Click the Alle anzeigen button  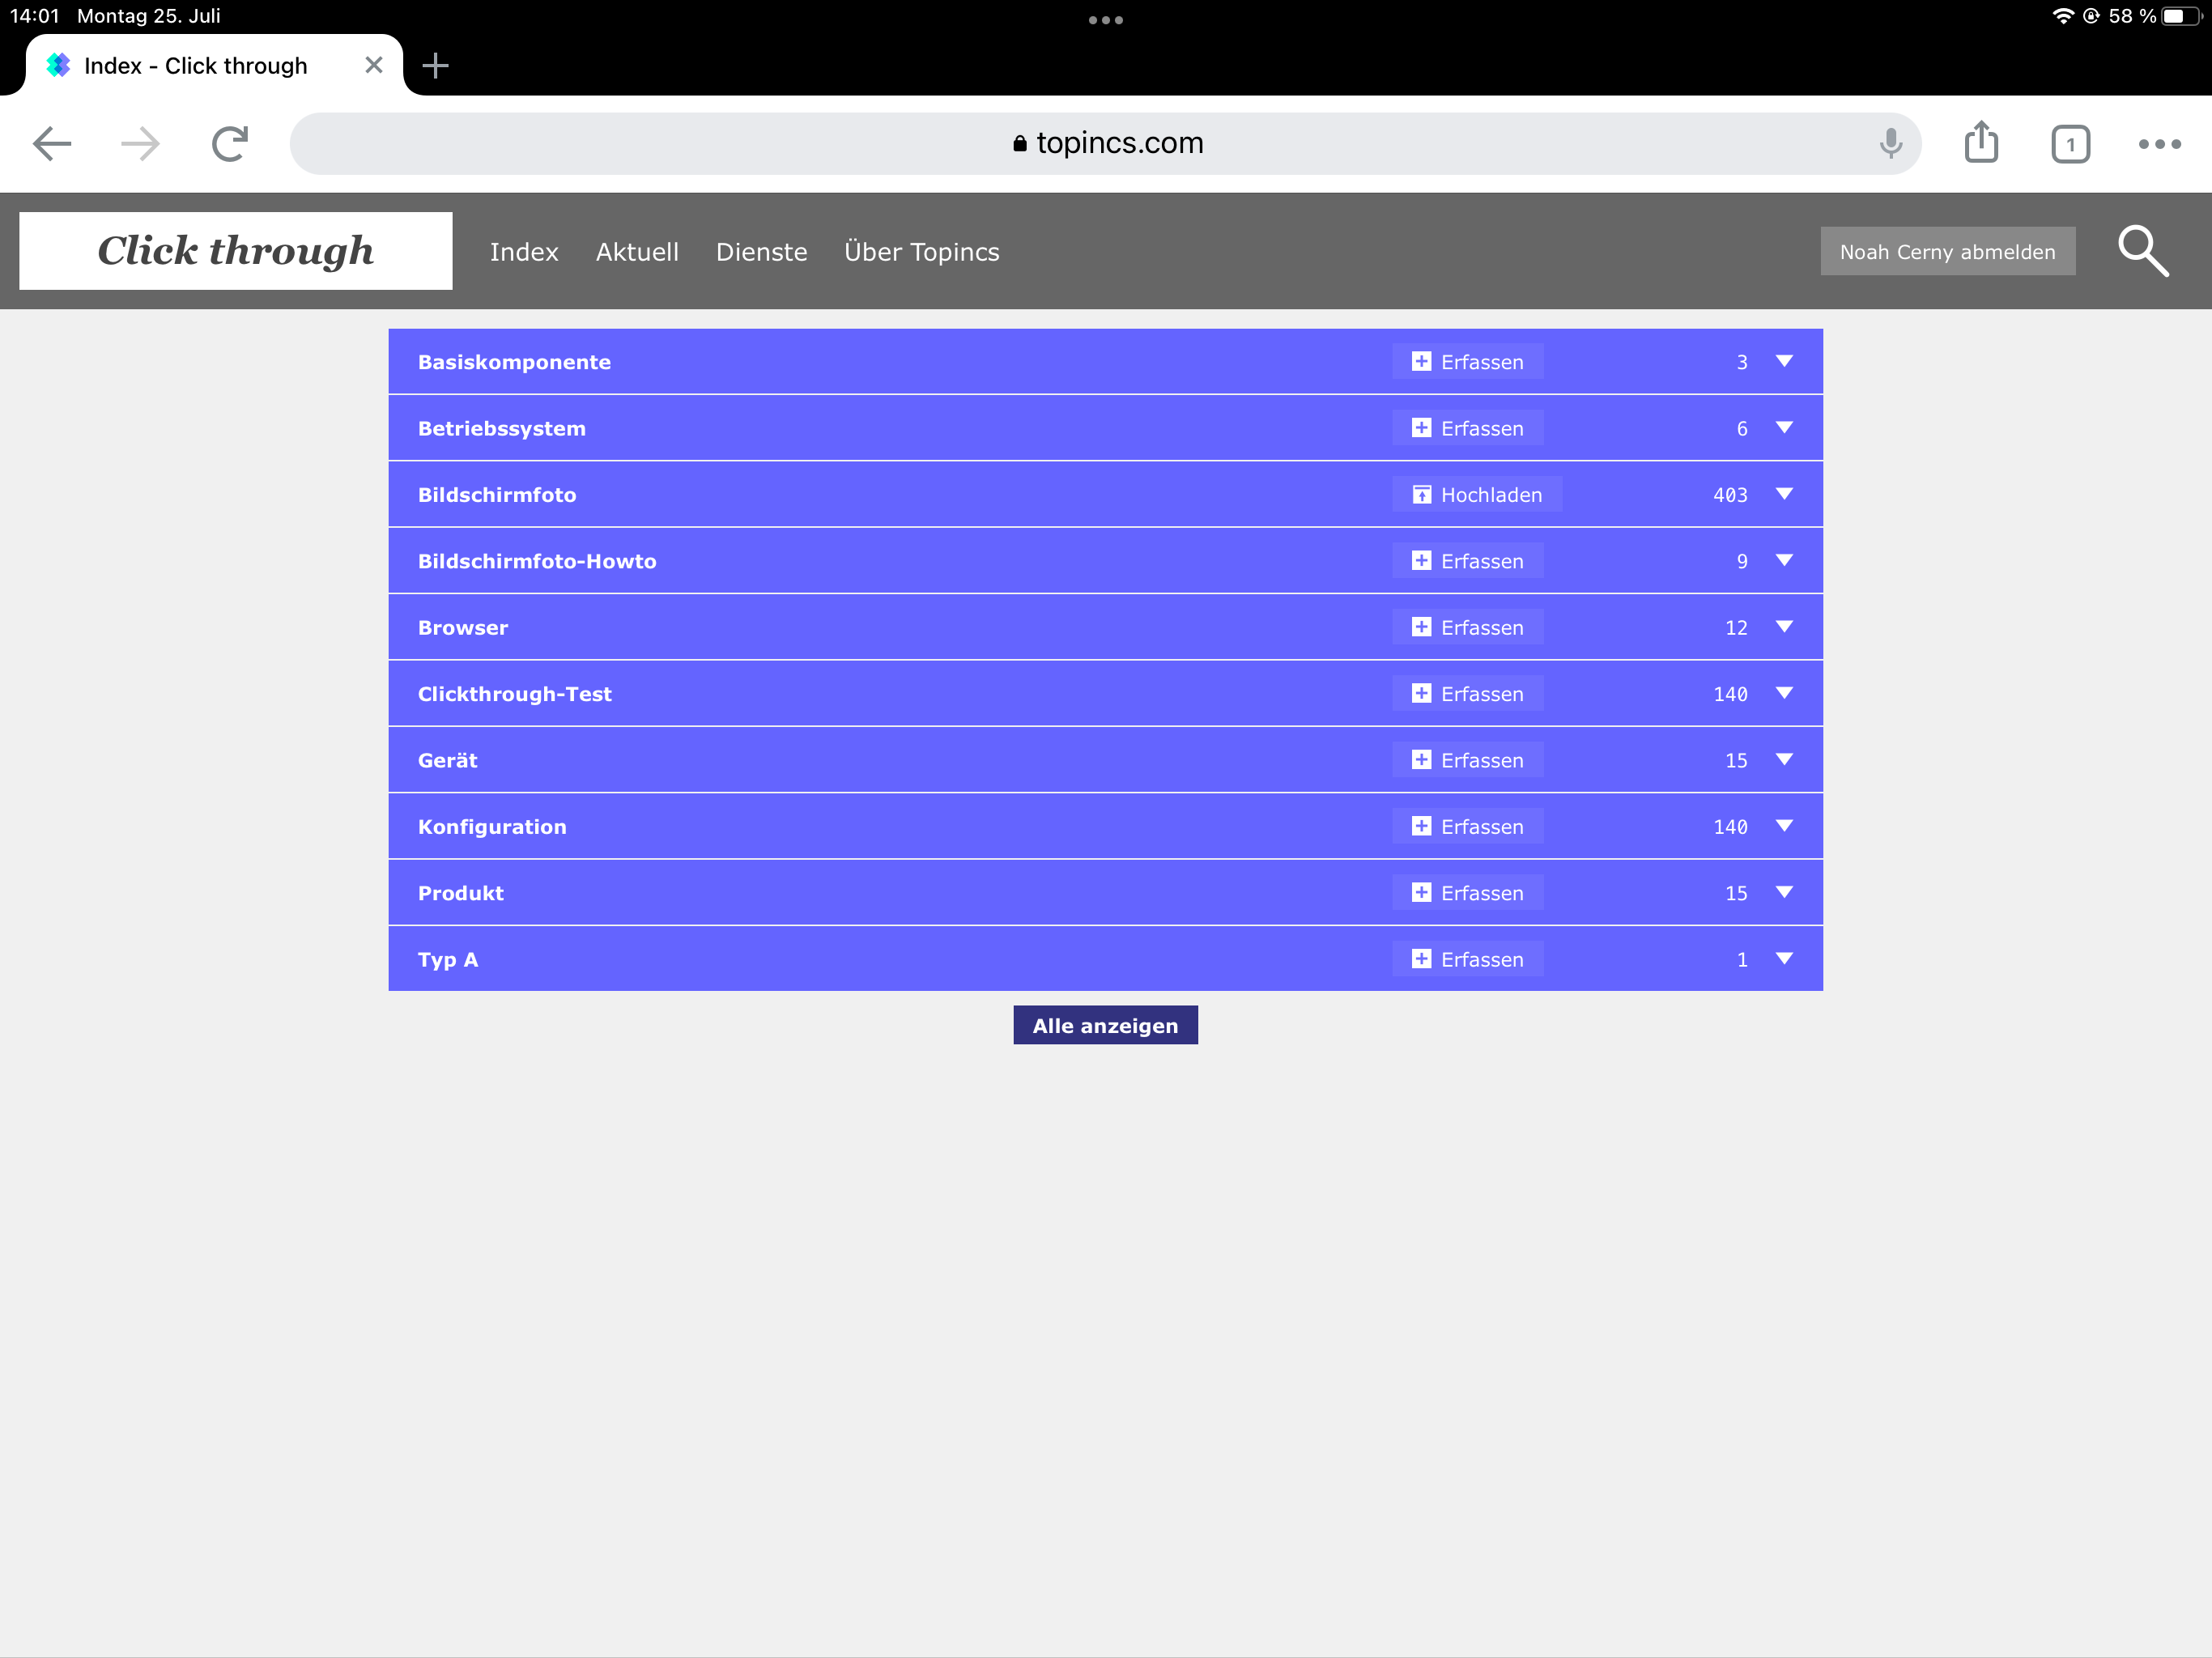tap(1104, 1025)
